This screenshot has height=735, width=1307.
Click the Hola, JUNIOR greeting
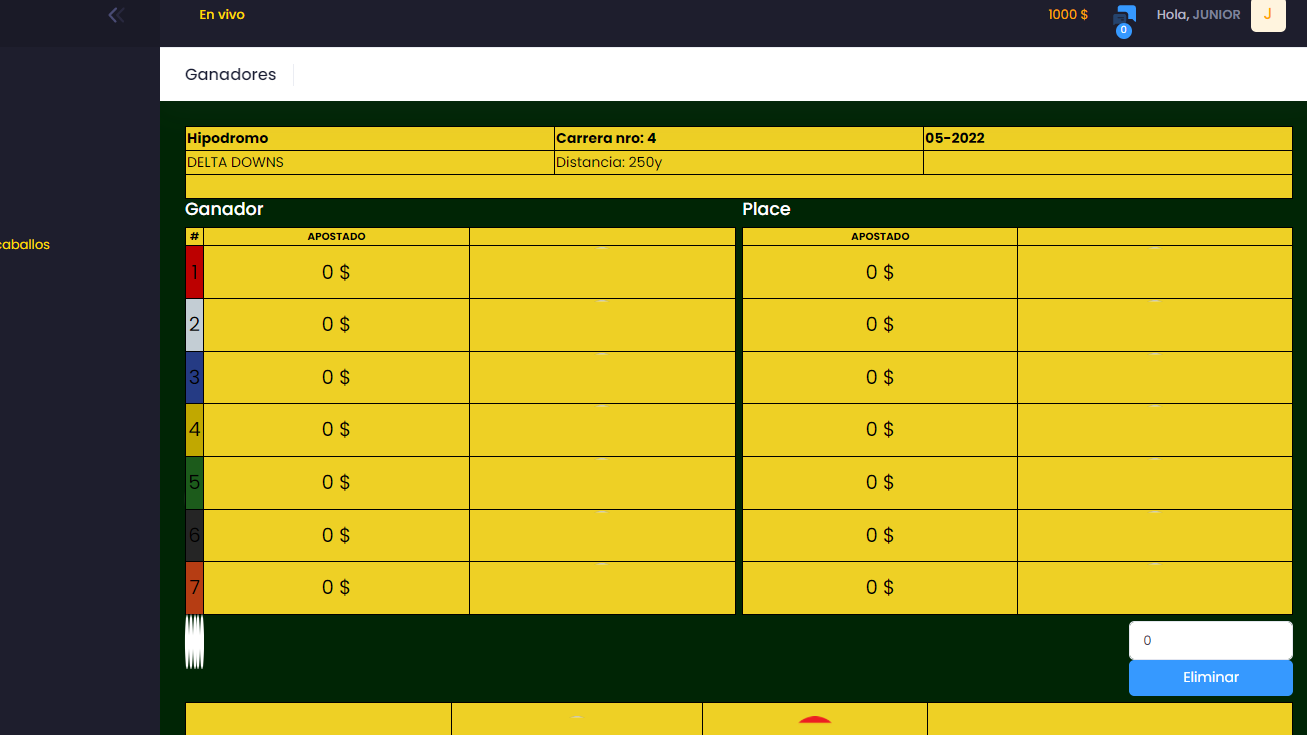(1198, 15)
